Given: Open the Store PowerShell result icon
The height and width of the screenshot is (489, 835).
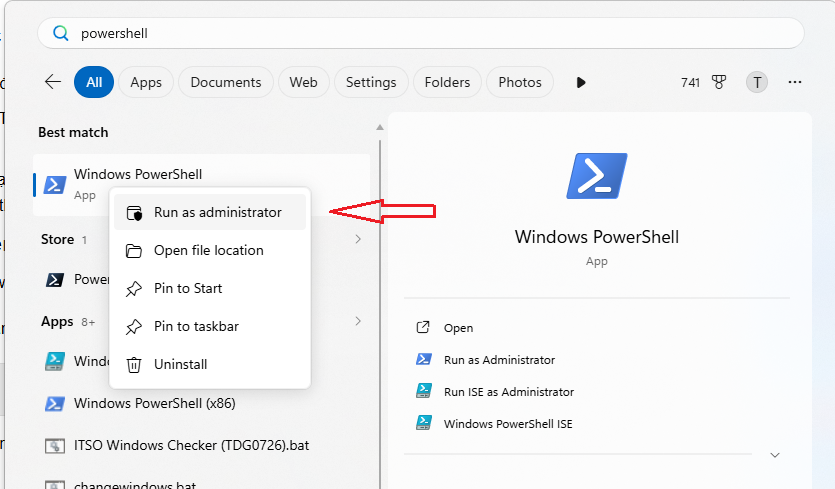Looking at the screenshot, I should point(55,280).
